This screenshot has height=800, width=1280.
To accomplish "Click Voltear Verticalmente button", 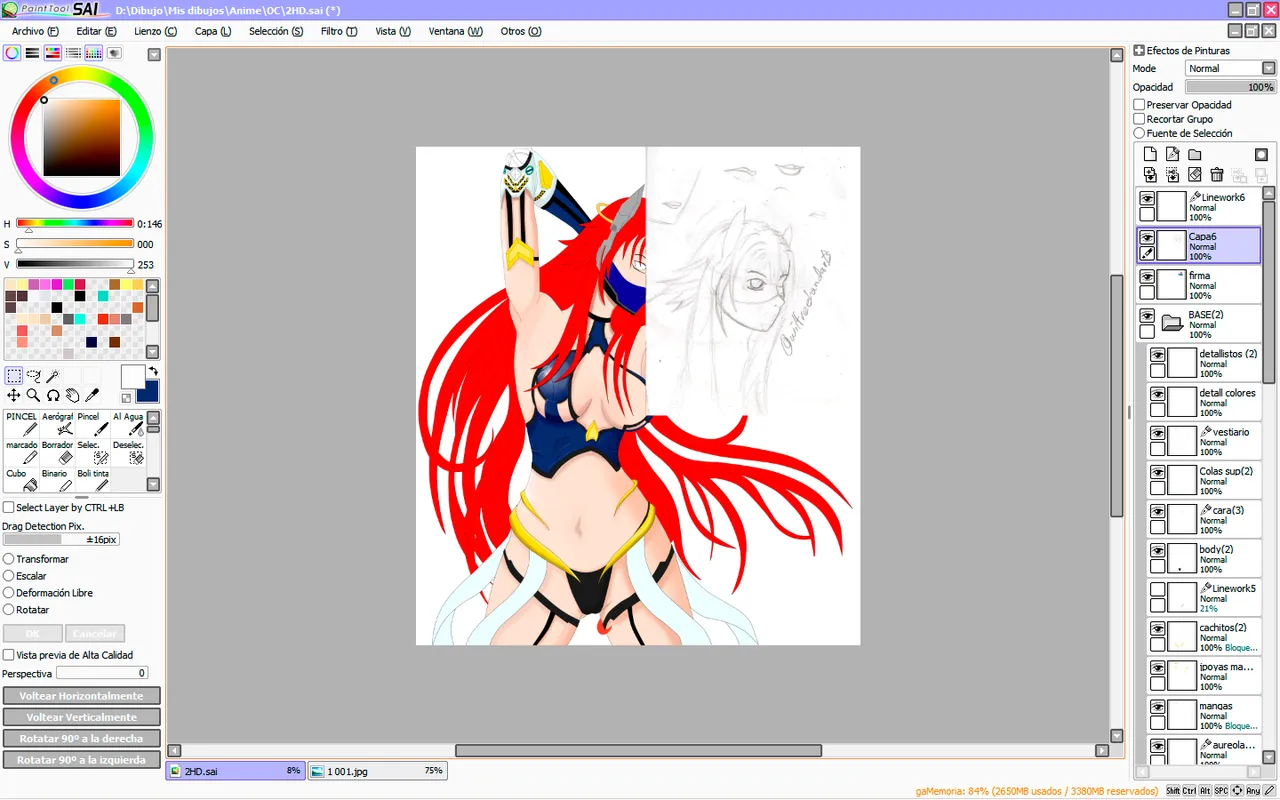I will coord(81,717).
